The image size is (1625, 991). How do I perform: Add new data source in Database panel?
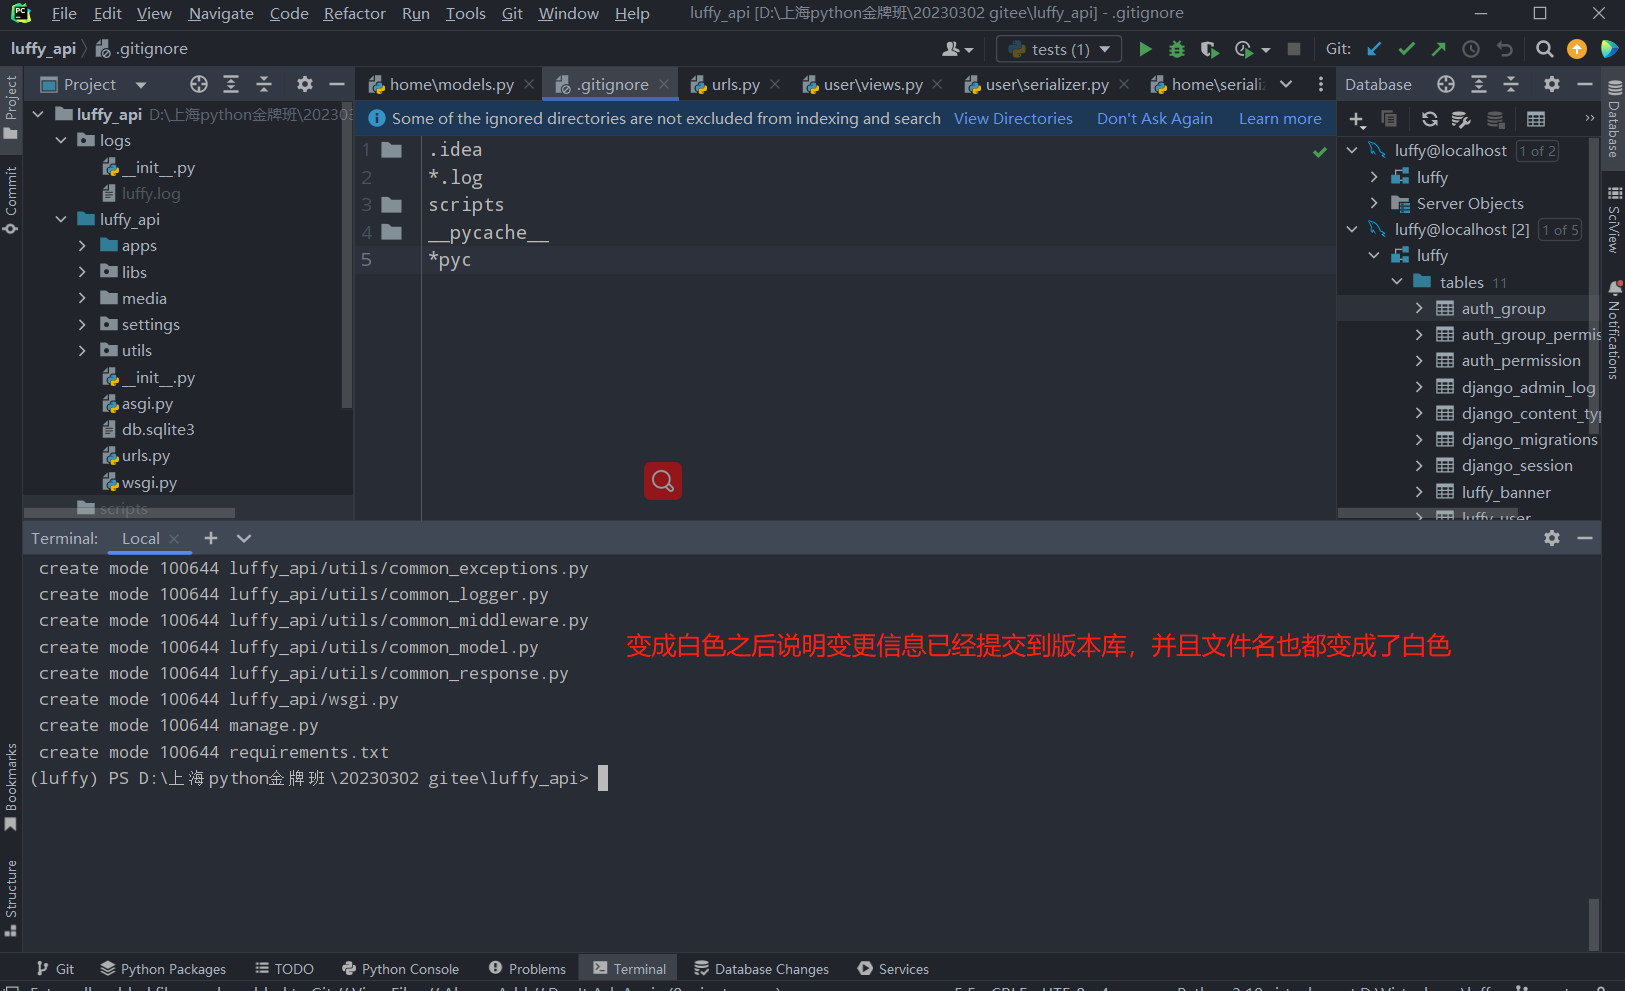pos(1357,120)
